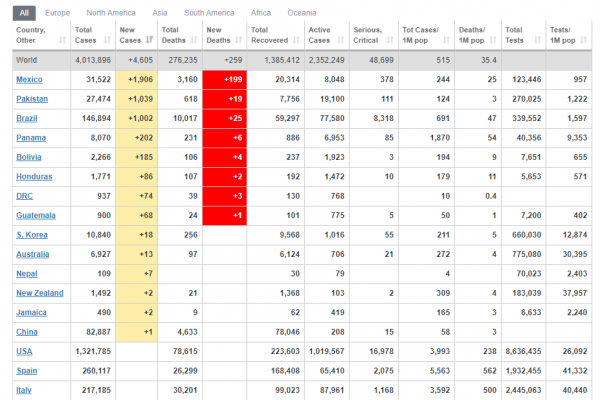This screenshot has width=600, height=400.
Task: Sort Active Cases column arrows
Action: point(341,40)
